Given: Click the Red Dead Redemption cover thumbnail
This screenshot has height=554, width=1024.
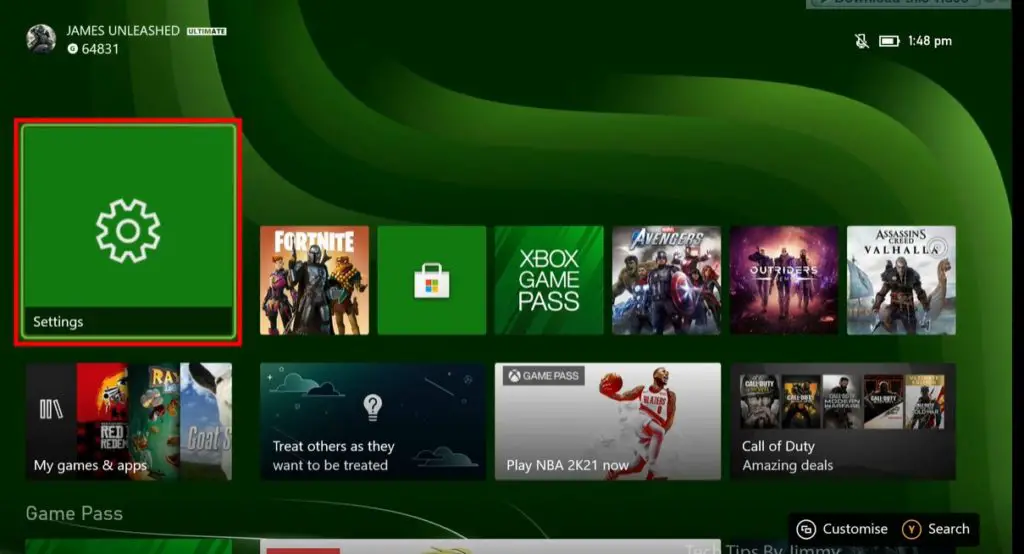Looking at the screenshot, I should pos(103,421).
